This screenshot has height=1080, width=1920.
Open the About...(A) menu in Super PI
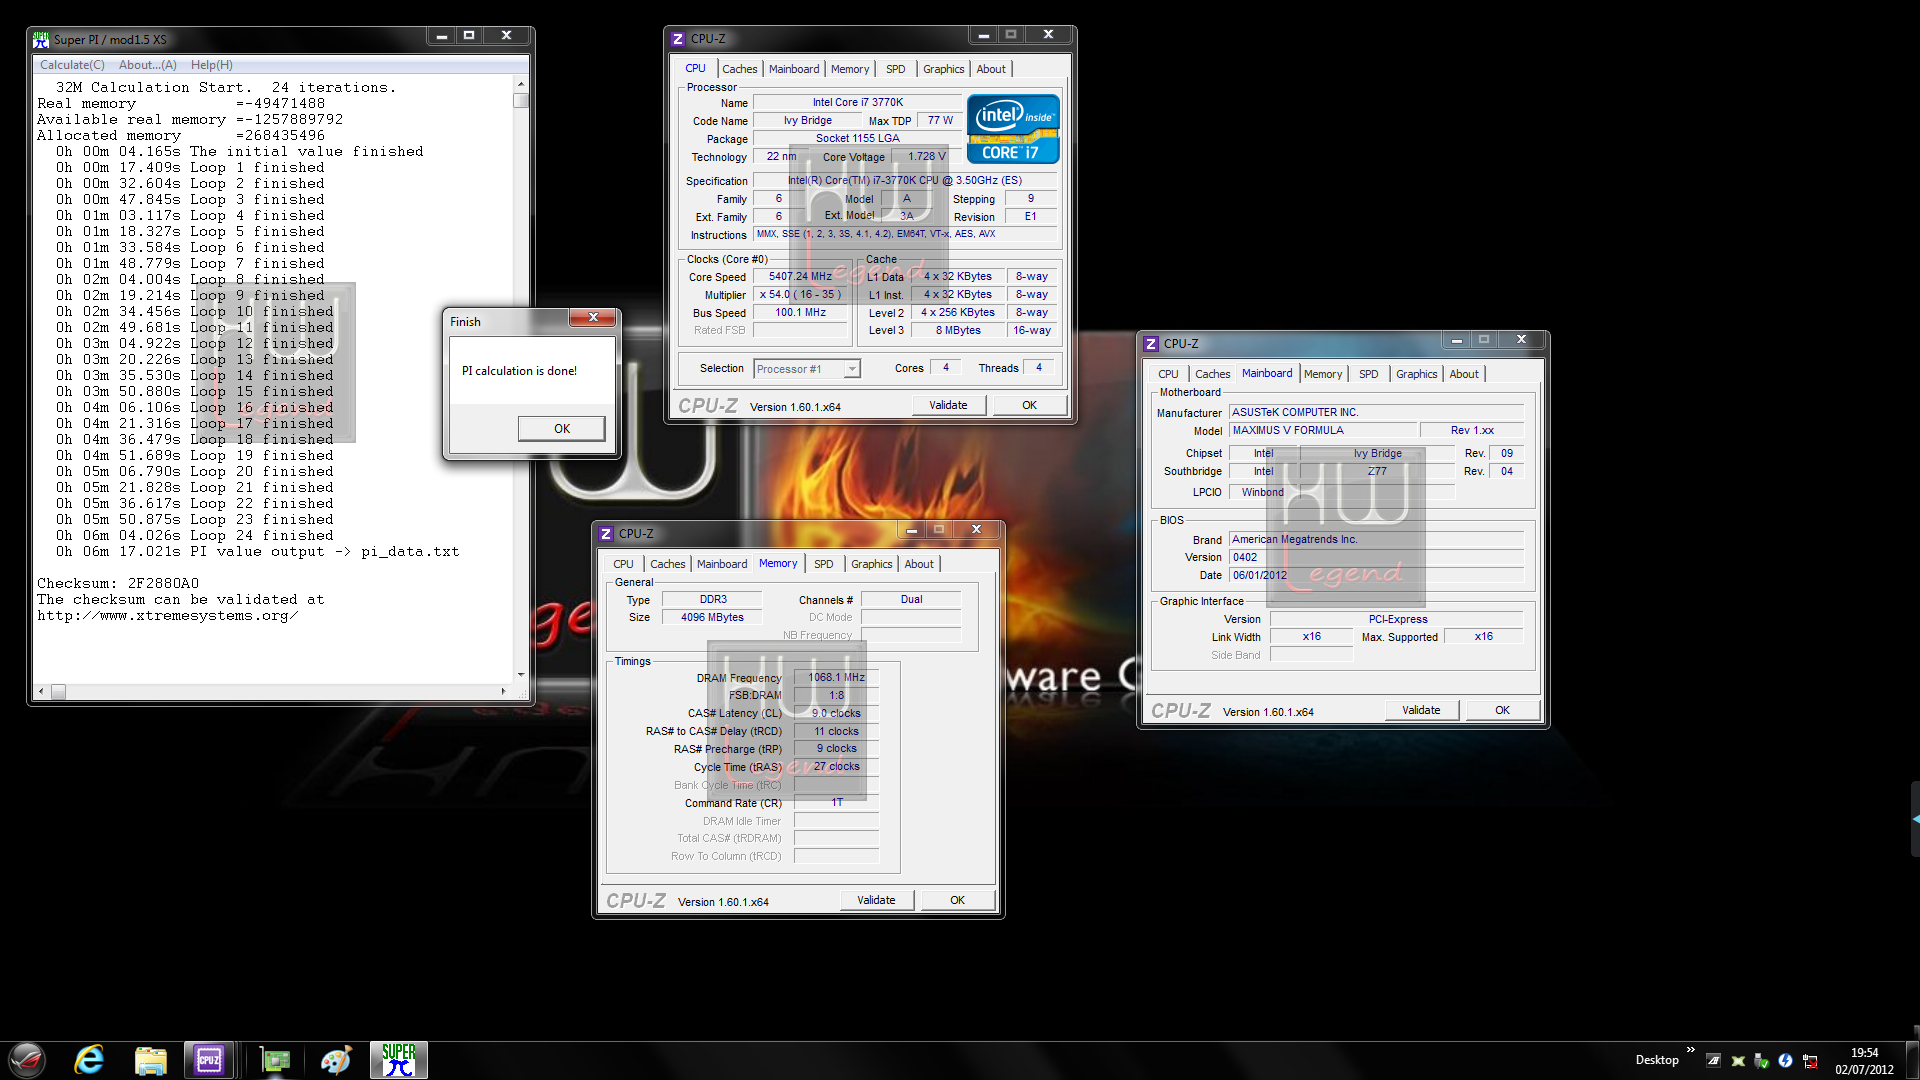click(x=147, y=65)
